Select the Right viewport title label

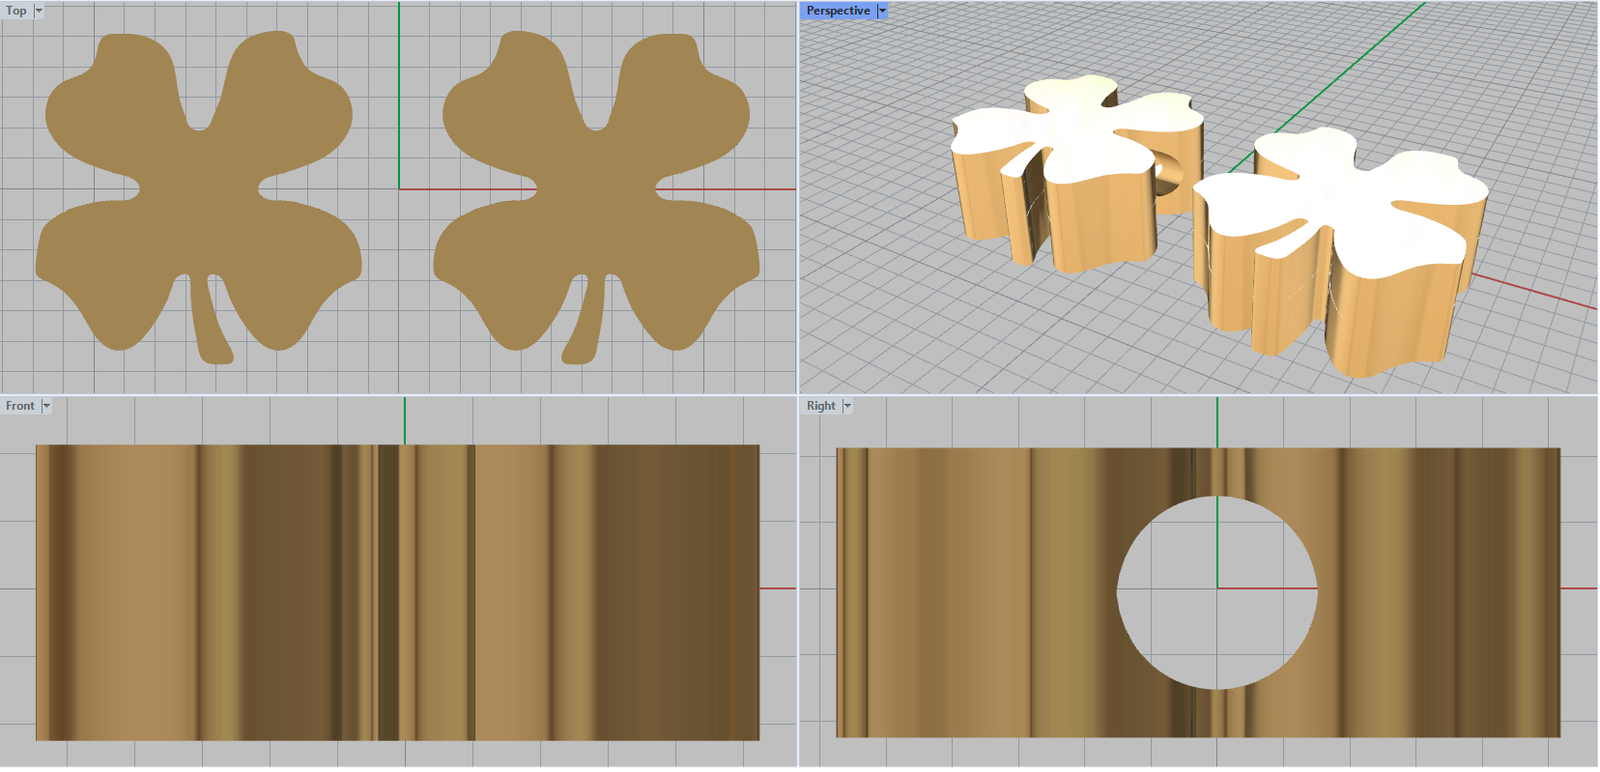[820, 406]
